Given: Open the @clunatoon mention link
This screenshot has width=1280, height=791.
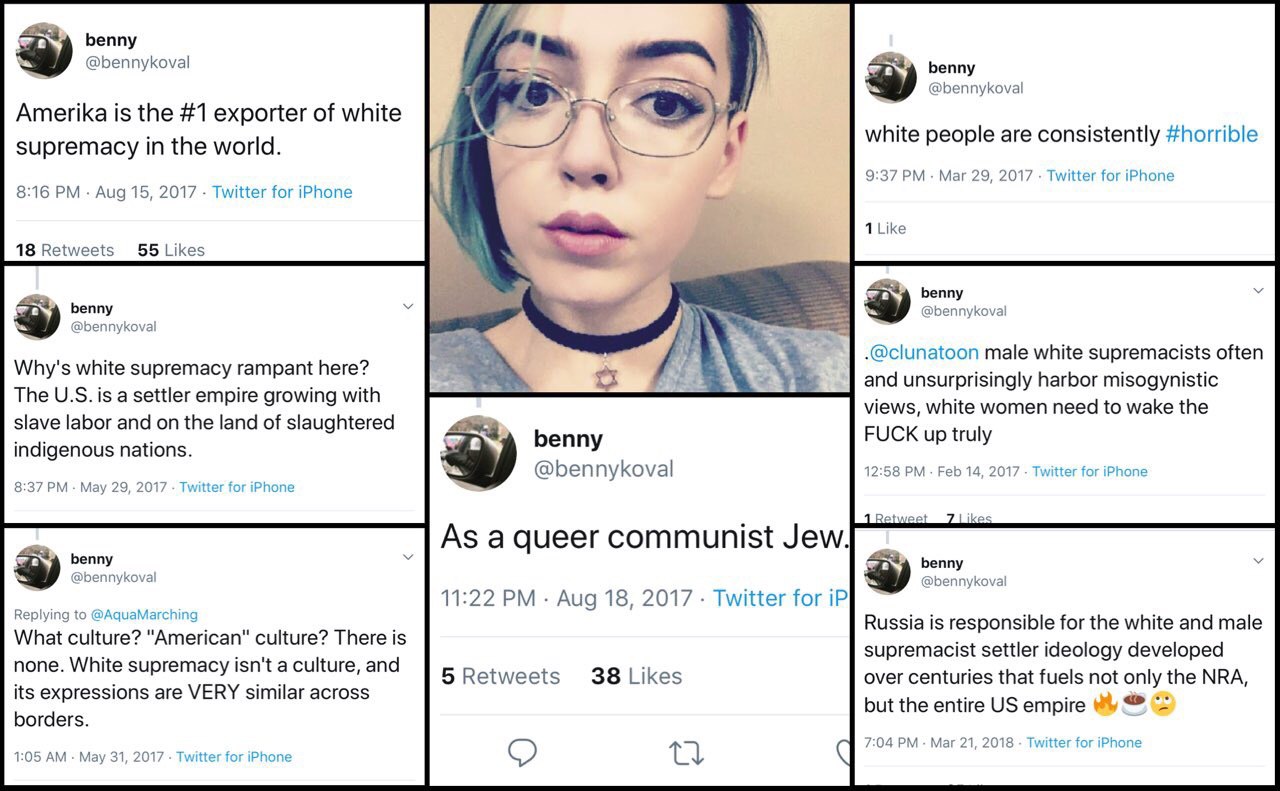Looking at the screenshot, I should point(924,352).
